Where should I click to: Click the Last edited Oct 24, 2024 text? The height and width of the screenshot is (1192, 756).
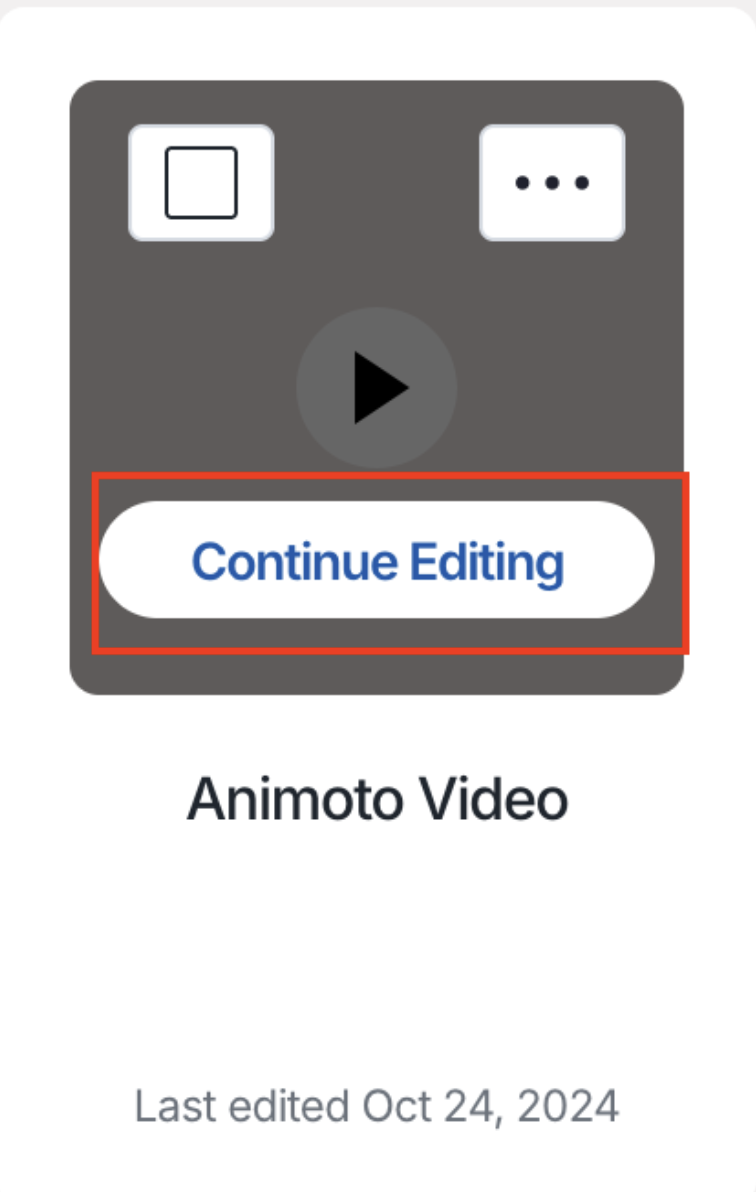(x=376, y=1105)
